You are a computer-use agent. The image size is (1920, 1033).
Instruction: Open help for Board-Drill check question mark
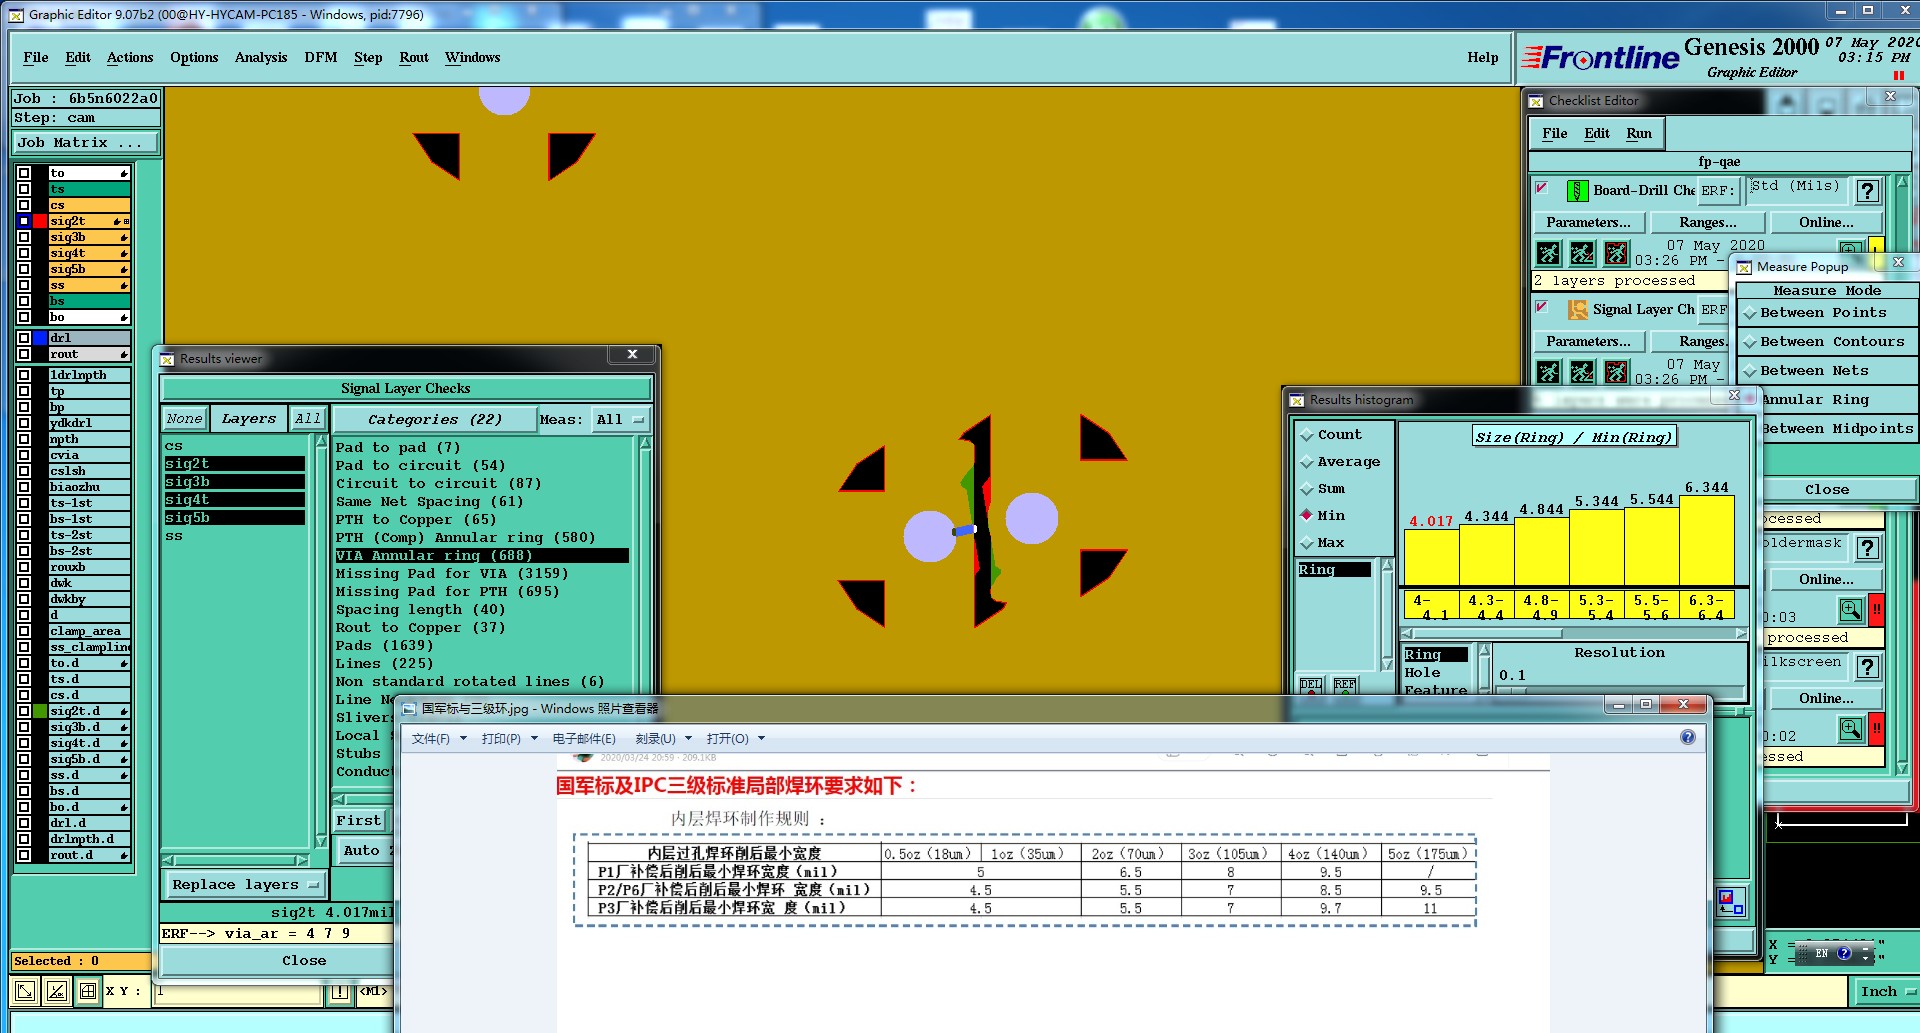1867,190
